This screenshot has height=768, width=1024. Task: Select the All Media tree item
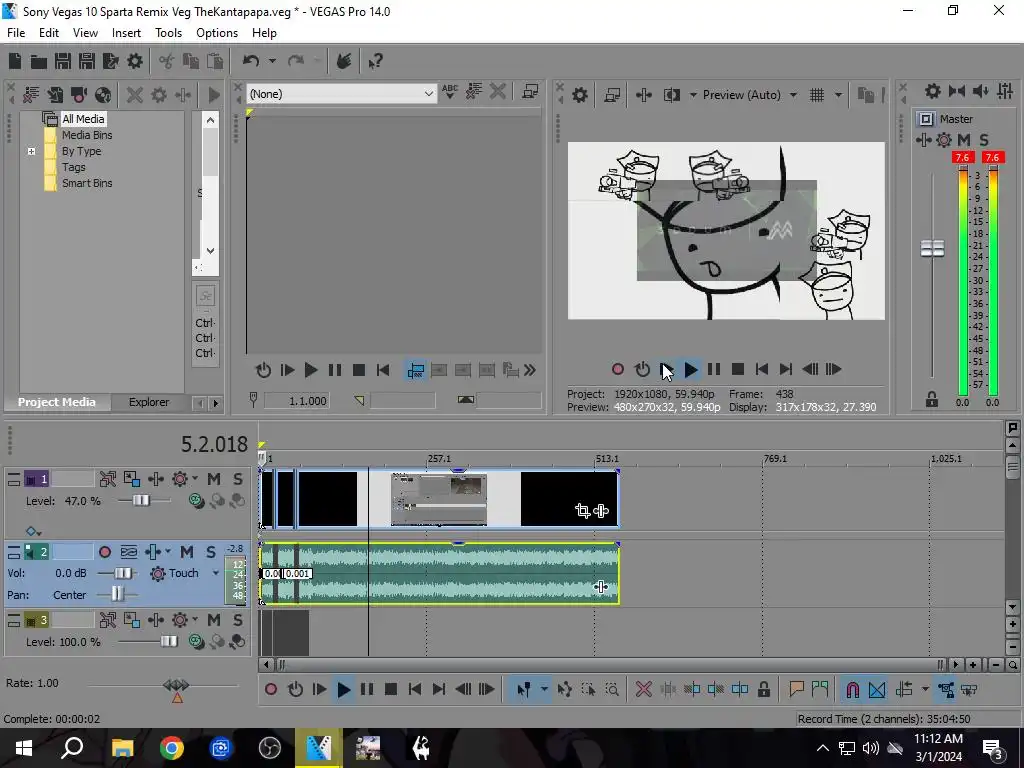coord(83,119)
